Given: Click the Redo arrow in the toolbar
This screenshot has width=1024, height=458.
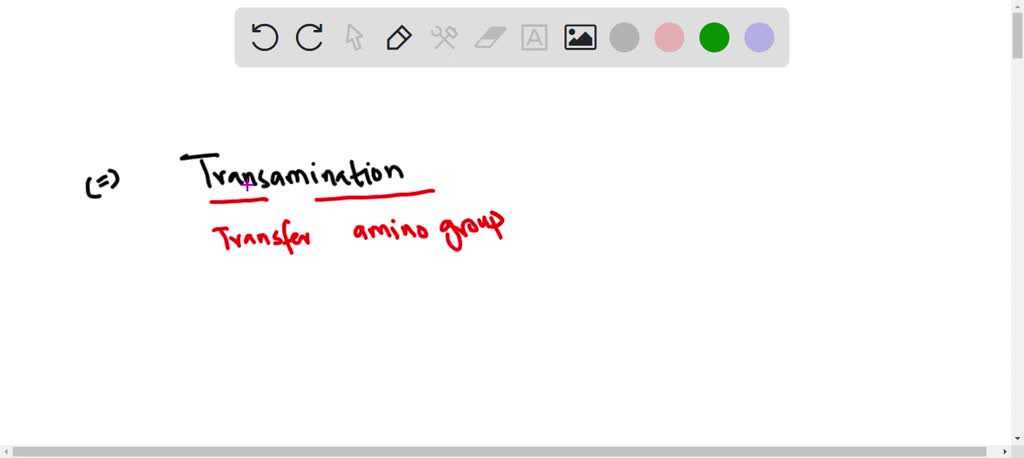Looking at the screenshot, I should pyautogui.click(x=309, y=38).
